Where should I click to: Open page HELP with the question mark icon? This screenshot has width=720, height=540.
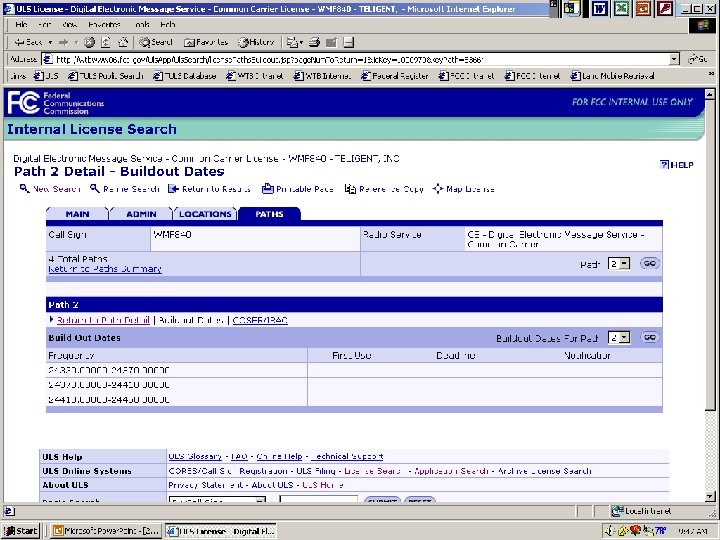(x=676, y=164)
